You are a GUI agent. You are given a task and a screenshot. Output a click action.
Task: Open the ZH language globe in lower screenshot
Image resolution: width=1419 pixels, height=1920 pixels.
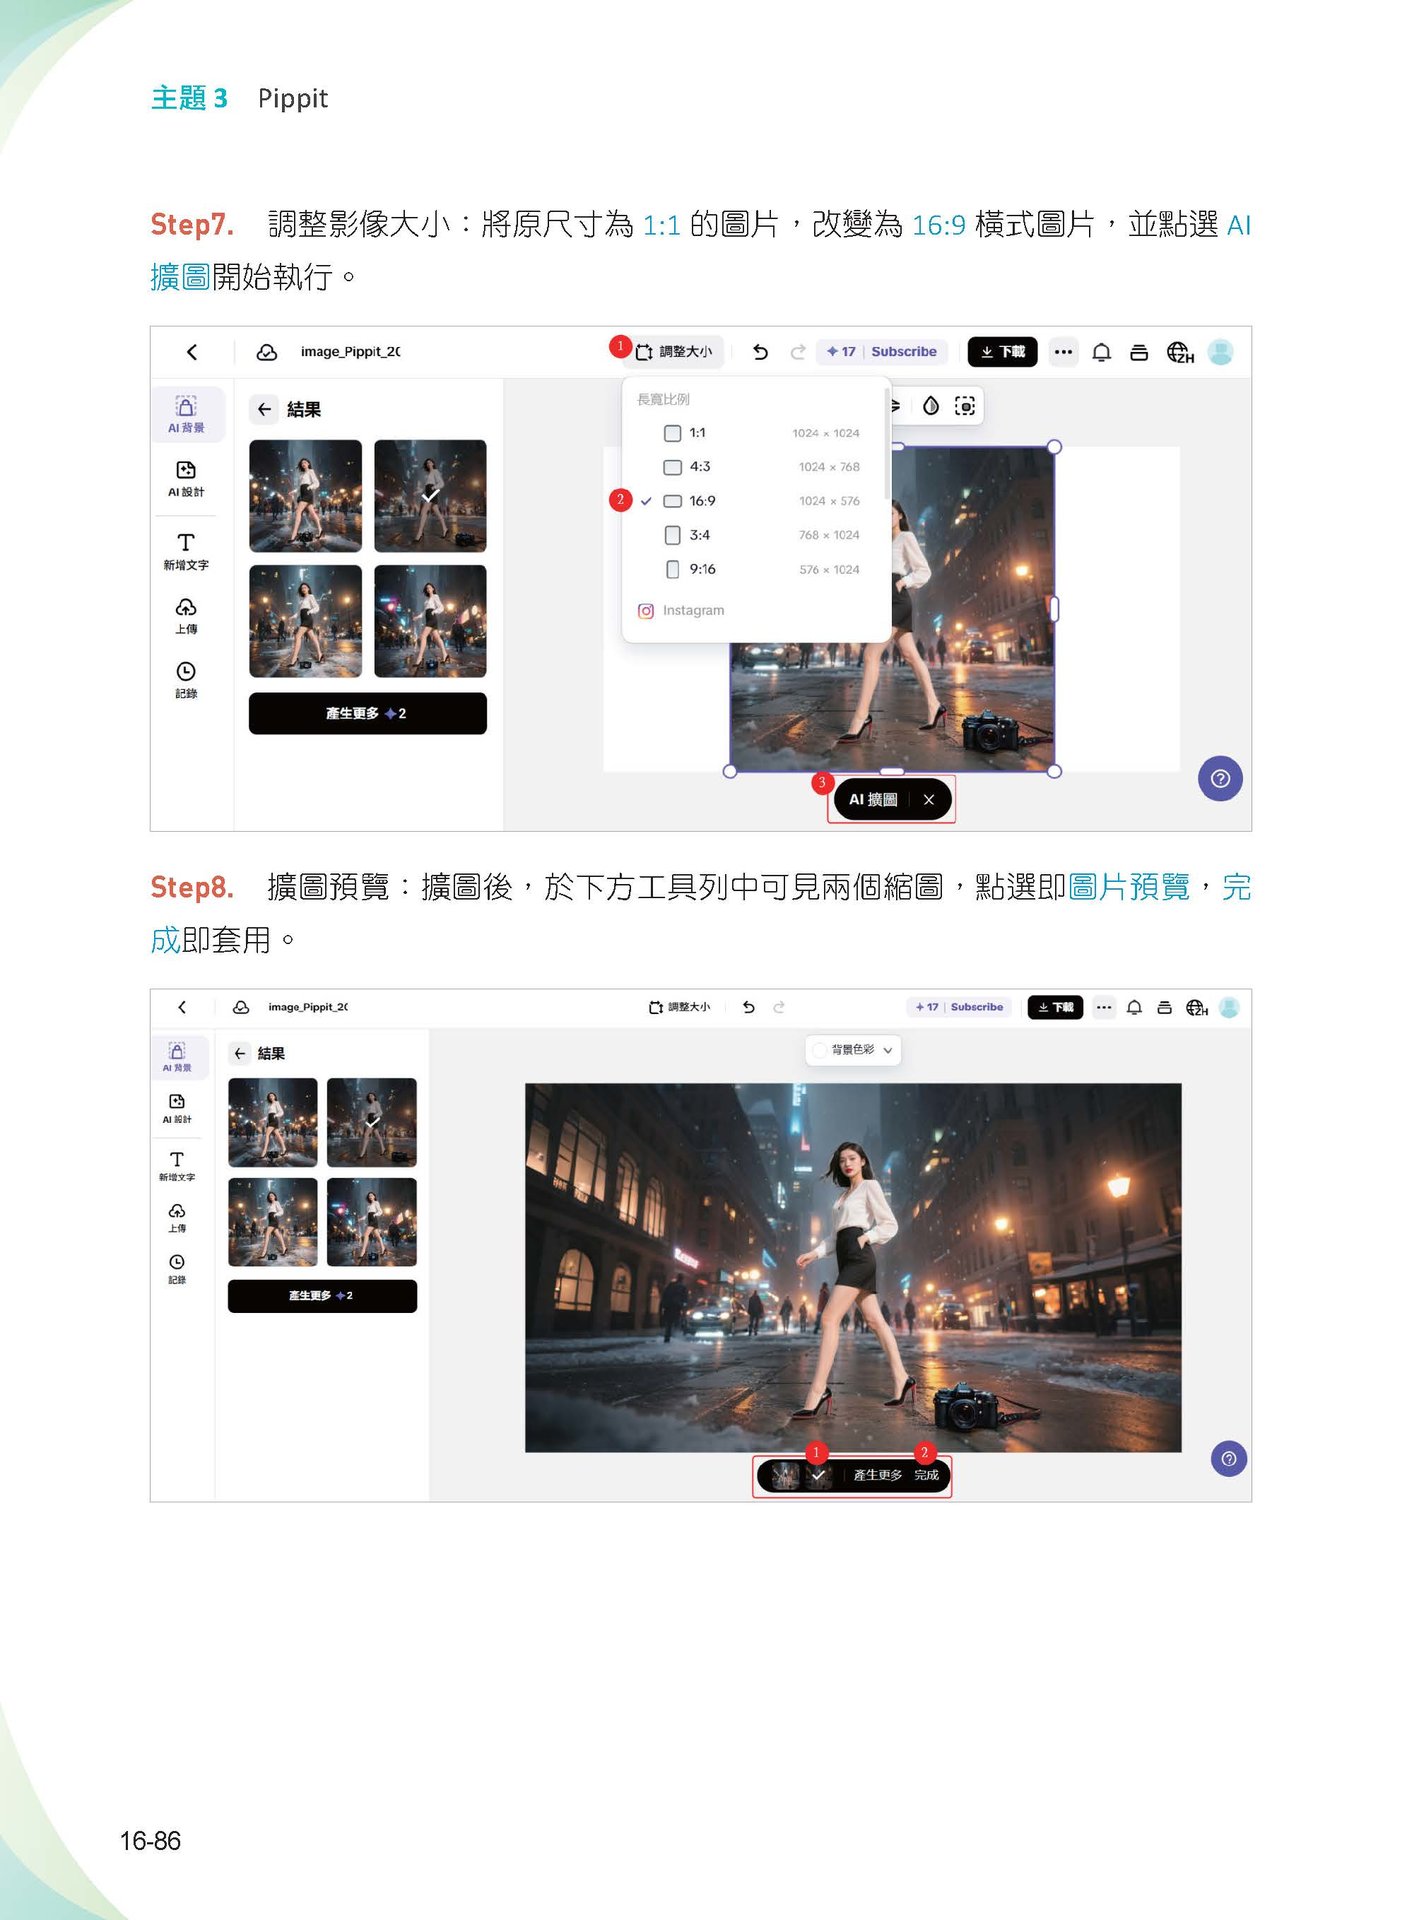click(x=1197, y=1008)
